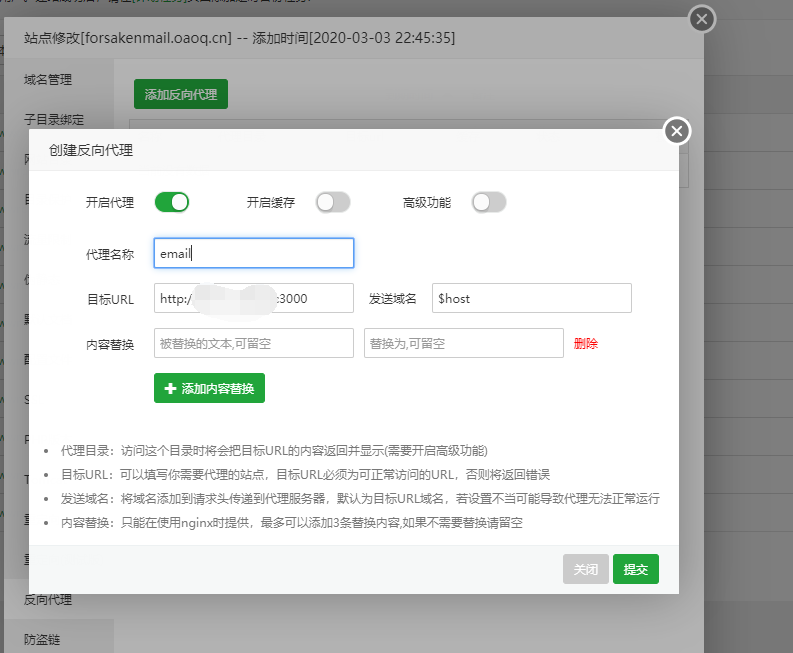793x653 pixels.
Task: Click the plus icon on 添加内容替换
Action: click(170, 388)
